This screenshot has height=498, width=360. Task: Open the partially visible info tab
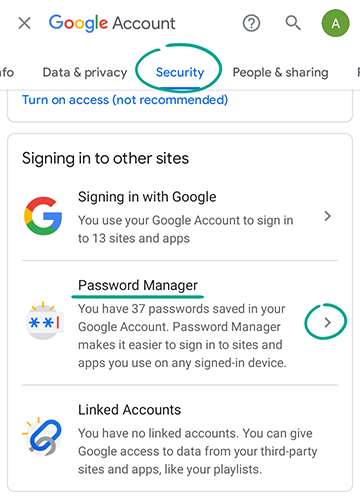tap(7, 72)
